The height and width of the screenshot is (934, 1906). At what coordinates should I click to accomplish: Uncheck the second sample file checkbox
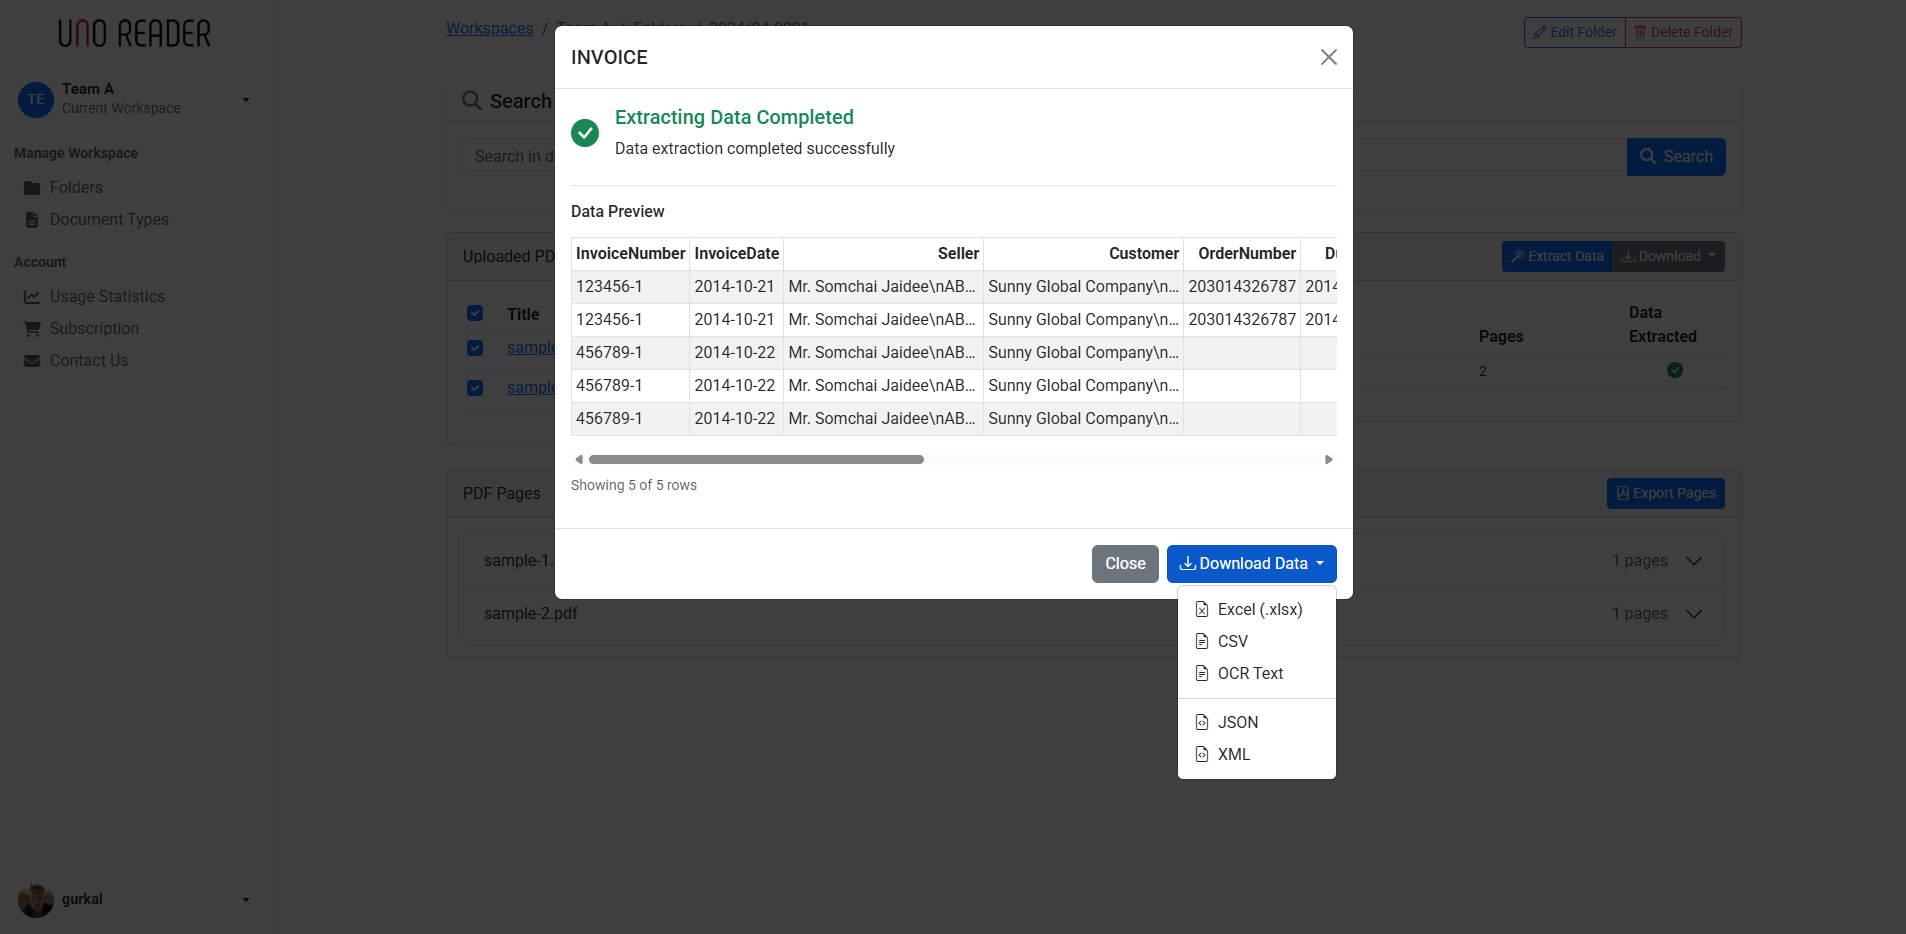(475, 388)
